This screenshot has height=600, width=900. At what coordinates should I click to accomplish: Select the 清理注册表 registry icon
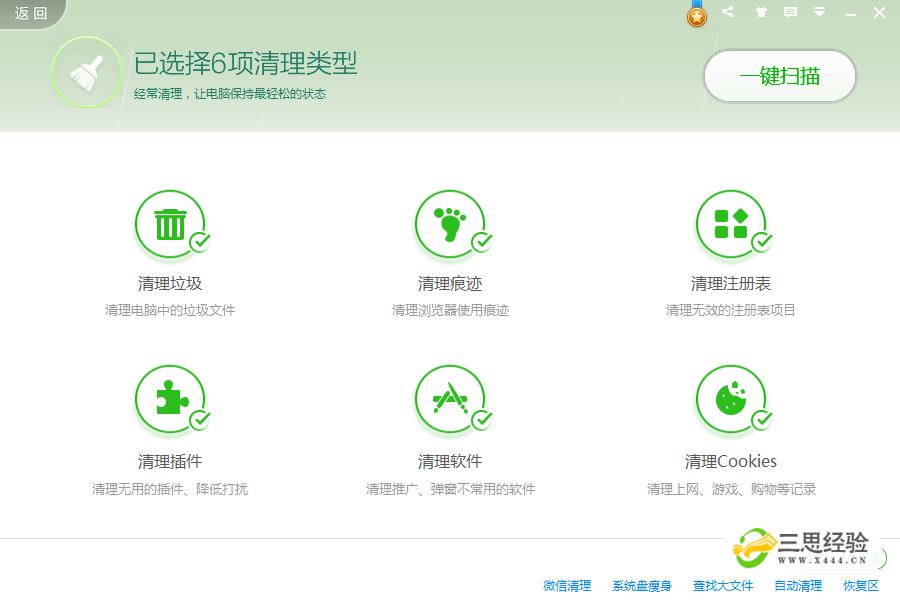coord(731,224)
